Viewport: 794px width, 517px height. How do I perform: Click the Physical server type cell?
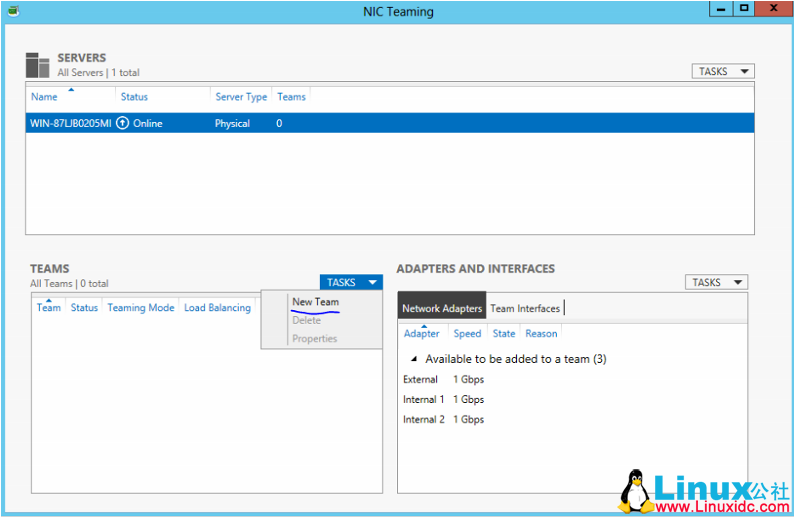click(x=232, y=123)
